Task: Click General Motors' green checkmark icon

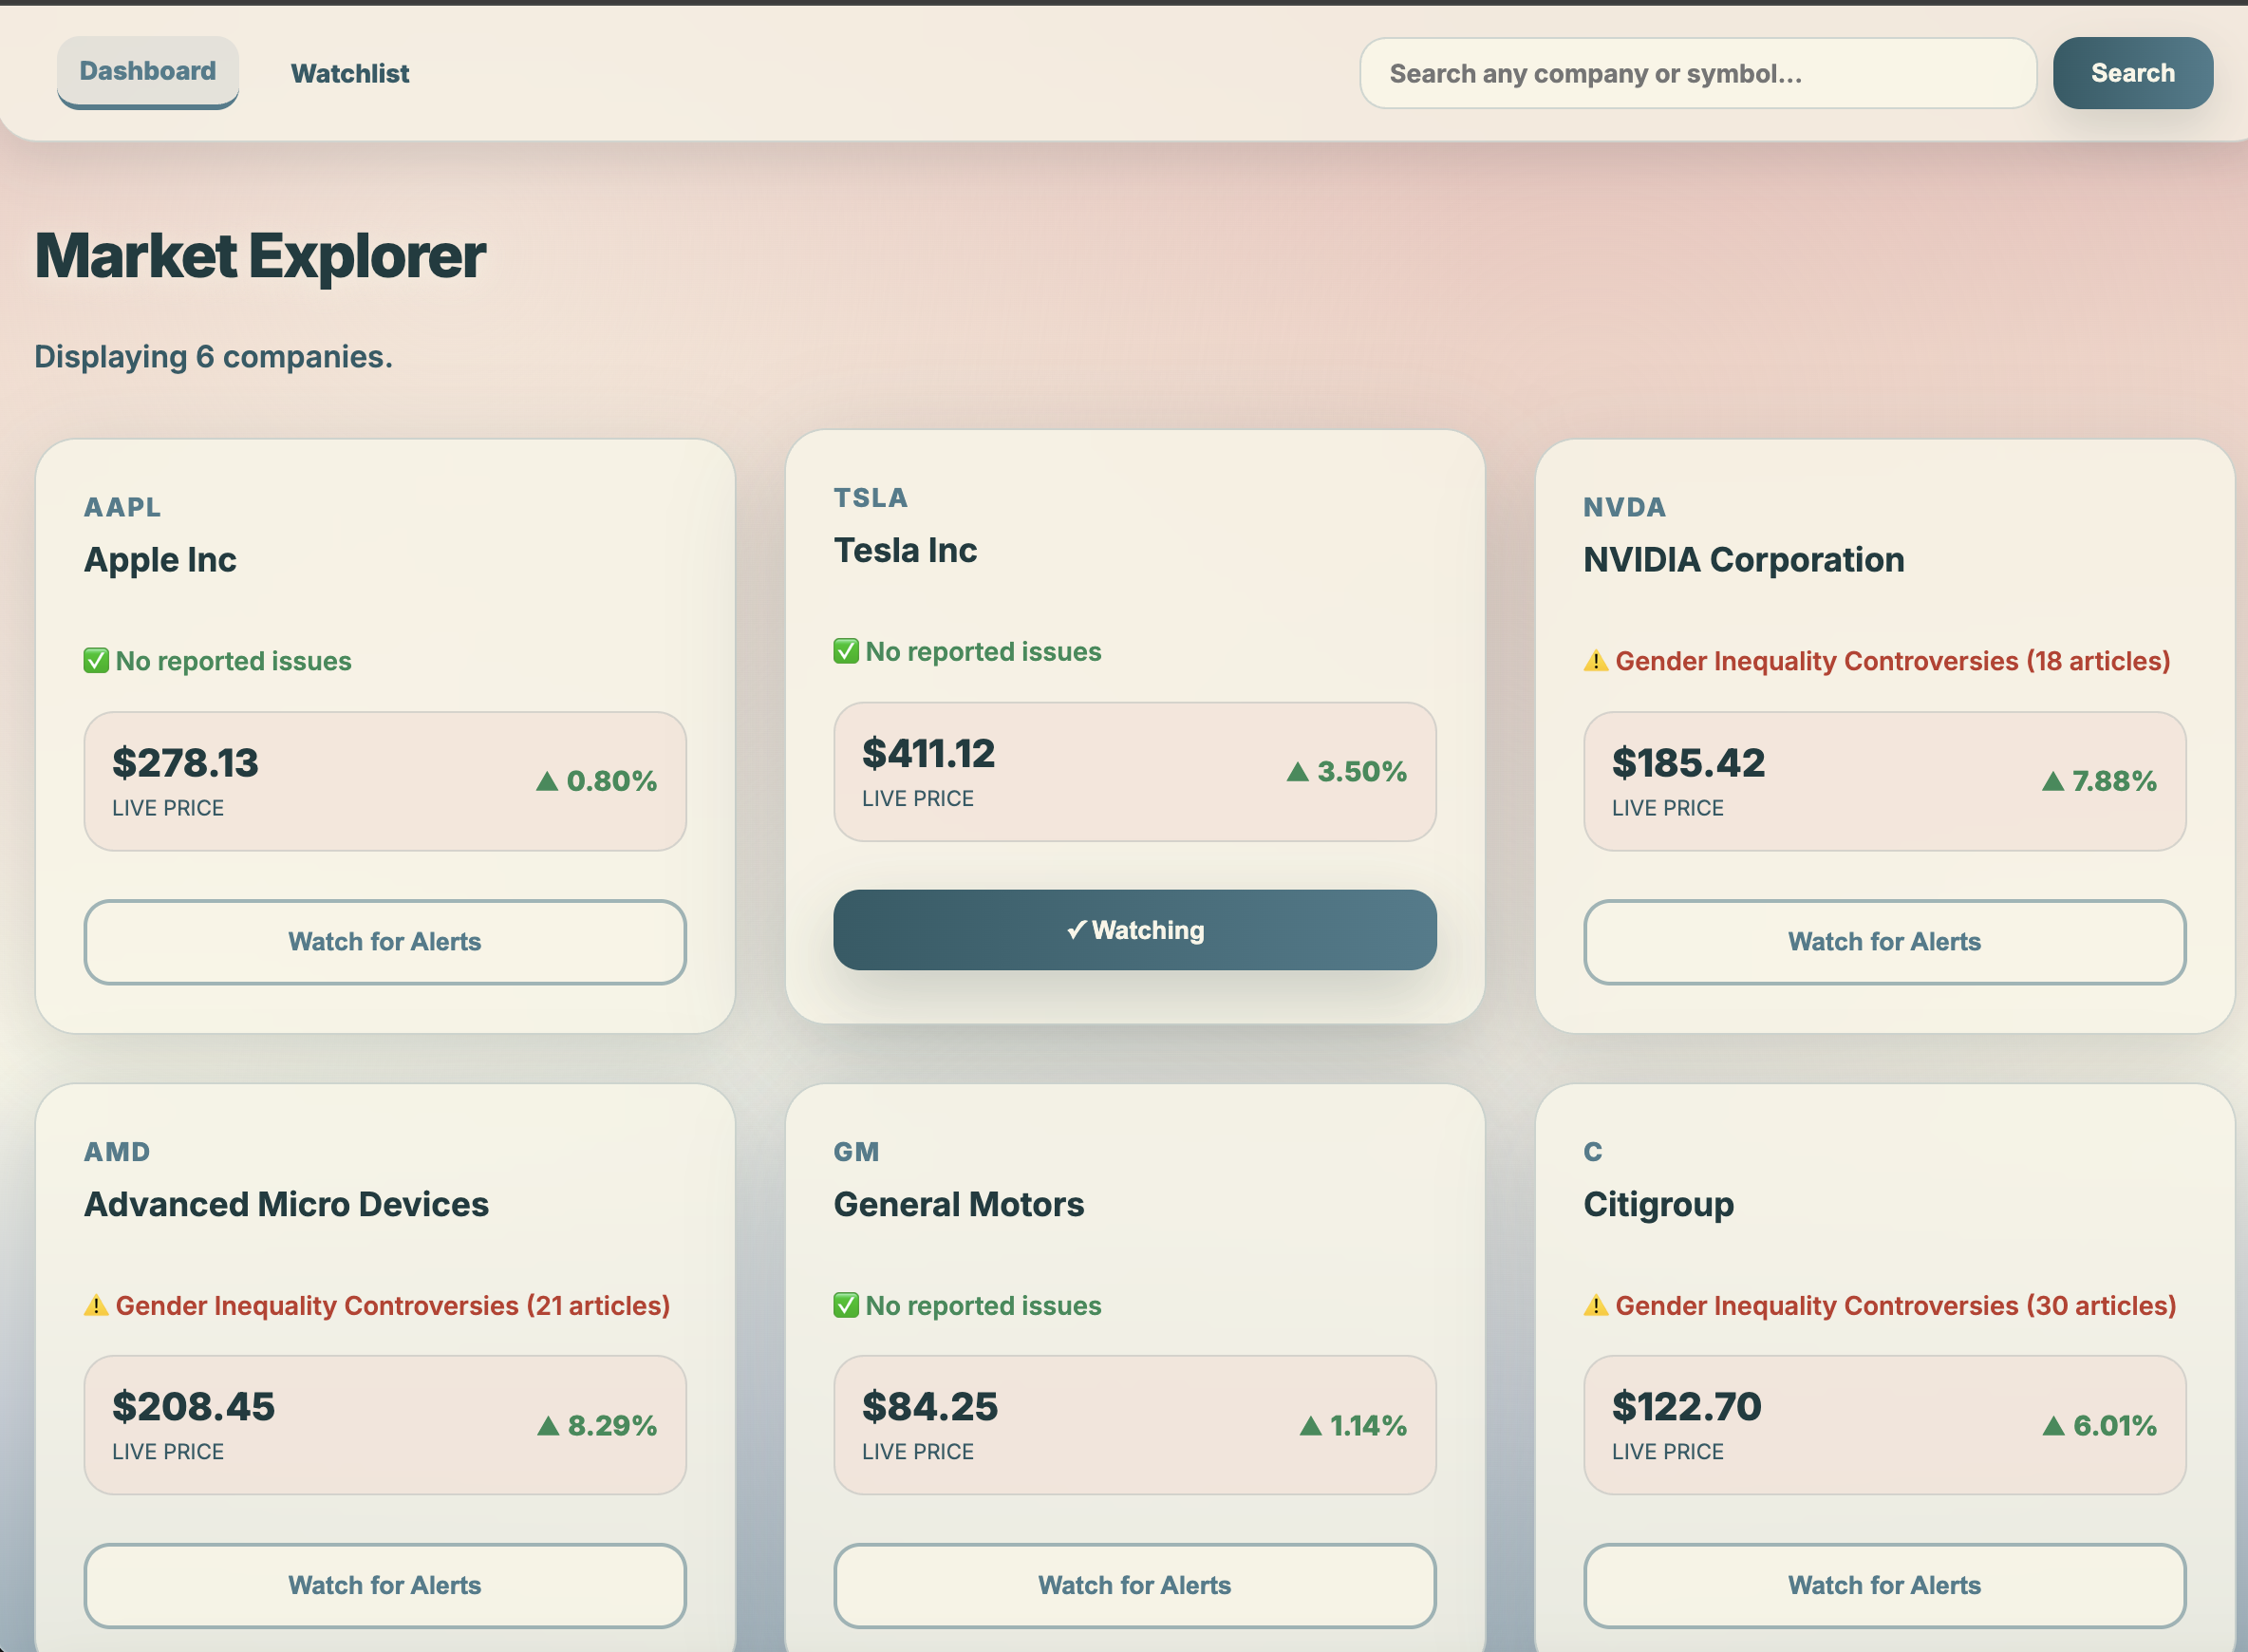Action: click(x=846, y=1306)
